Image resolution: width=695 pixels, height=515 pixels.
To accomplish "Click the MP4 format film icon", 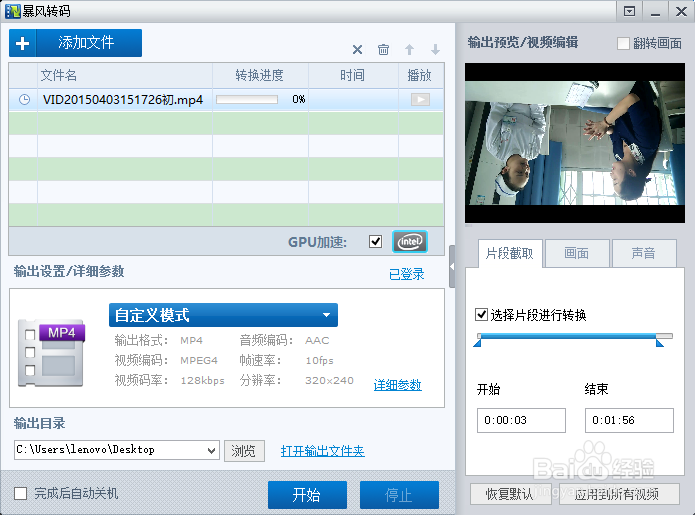I will [x=51, y=353].
